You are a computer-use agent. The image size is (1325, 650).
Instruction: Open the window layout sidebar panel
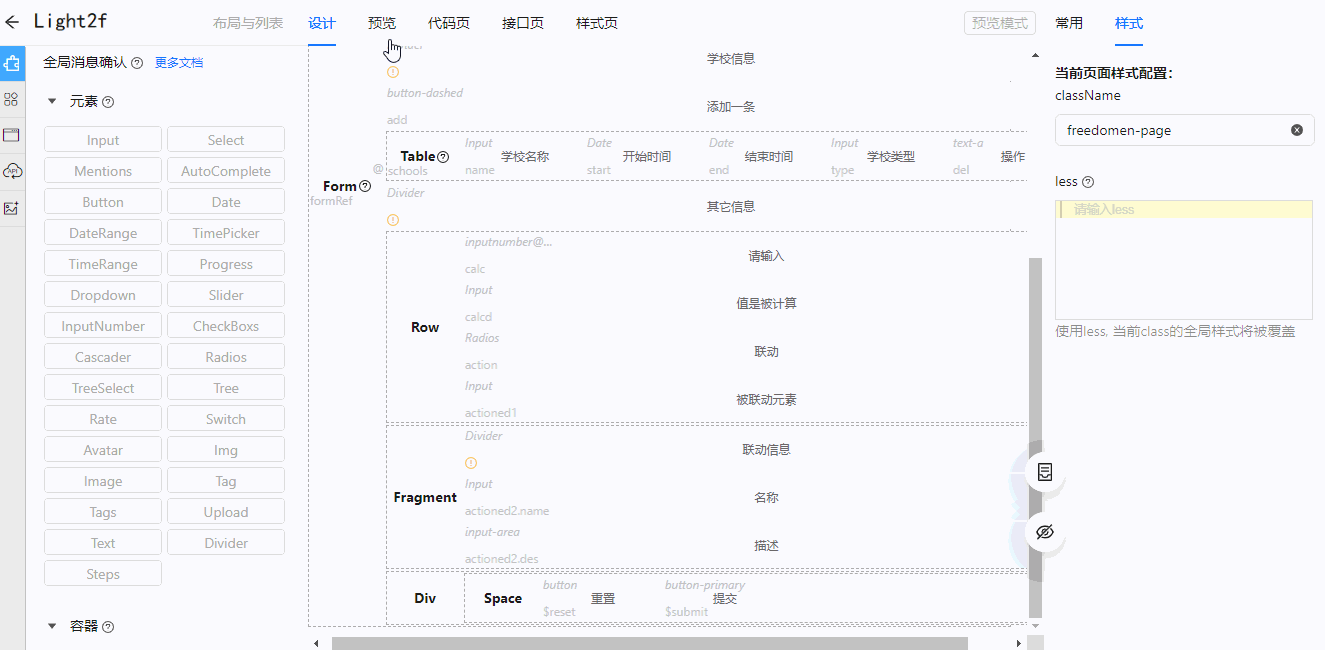point(12,135)
